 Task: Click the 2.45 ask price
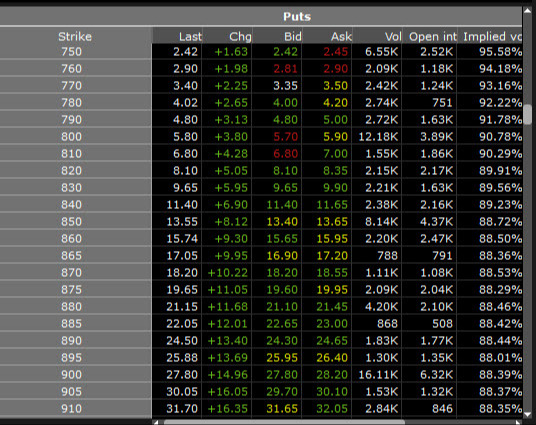coord(335,52)
